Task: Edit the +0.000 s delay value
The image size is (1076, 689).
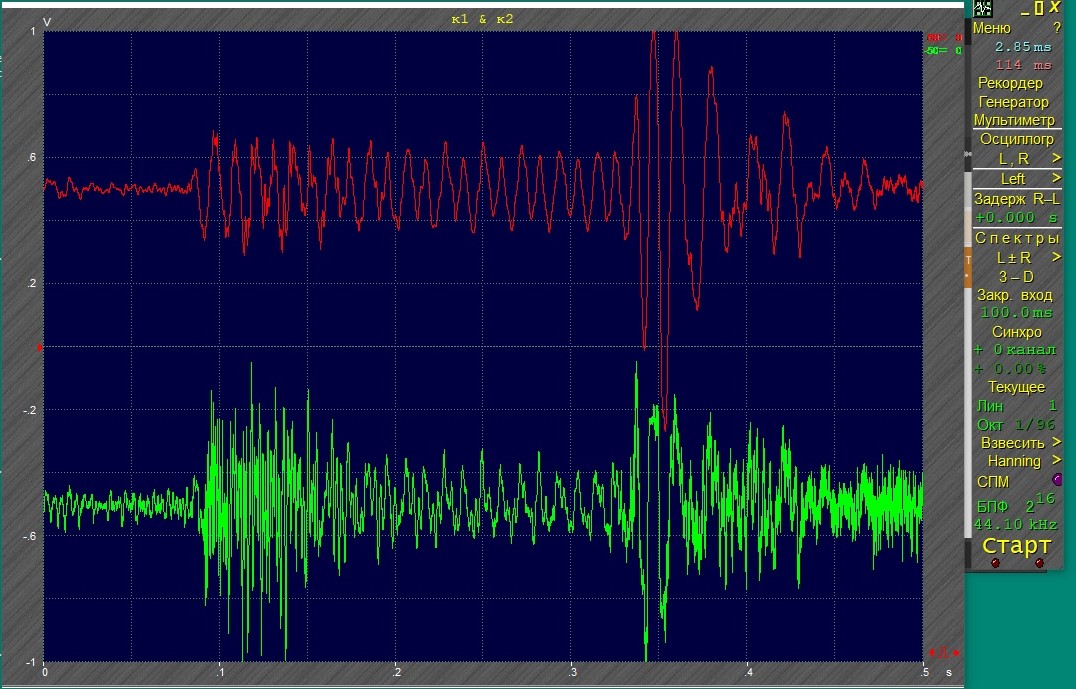Action: click(x=1017, y=218)
